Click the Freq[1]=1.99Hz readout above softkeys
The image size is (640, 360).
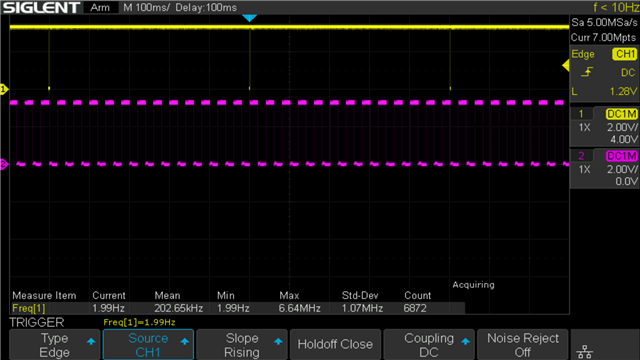tap(139, 322)
